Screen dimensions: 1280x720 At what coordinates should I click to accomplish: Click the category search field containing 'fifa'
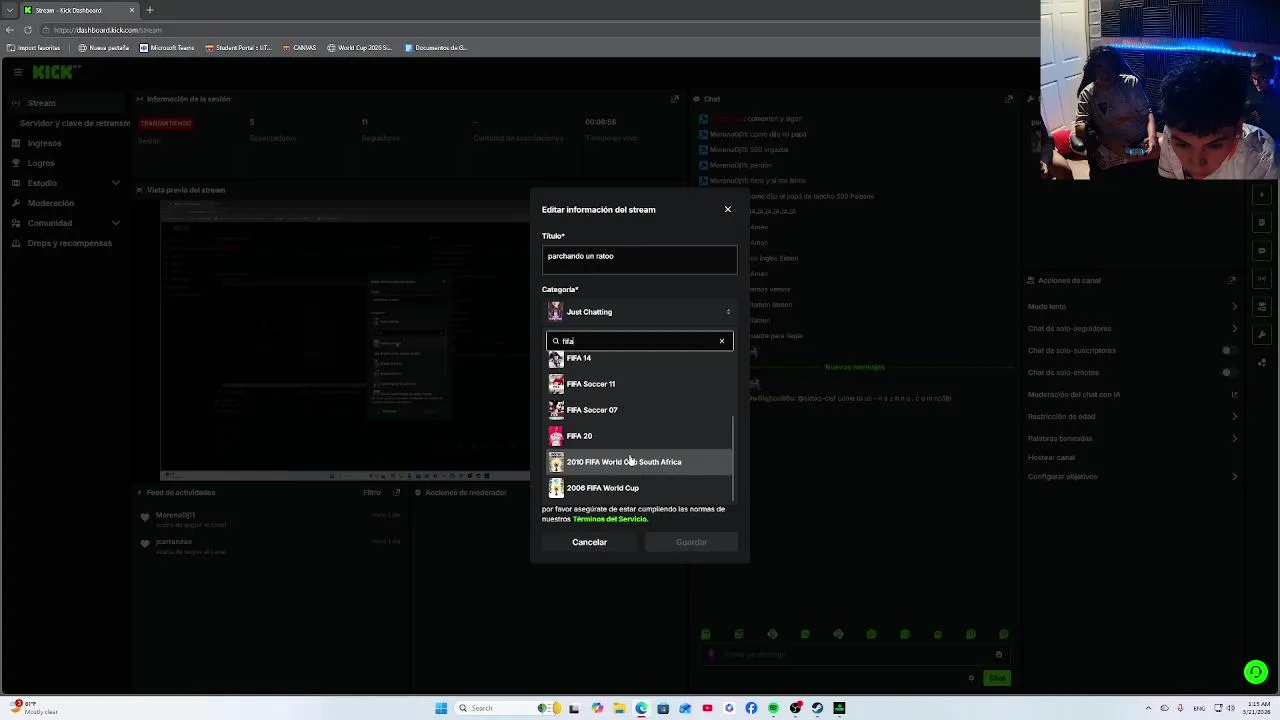[x=640, y=341]
